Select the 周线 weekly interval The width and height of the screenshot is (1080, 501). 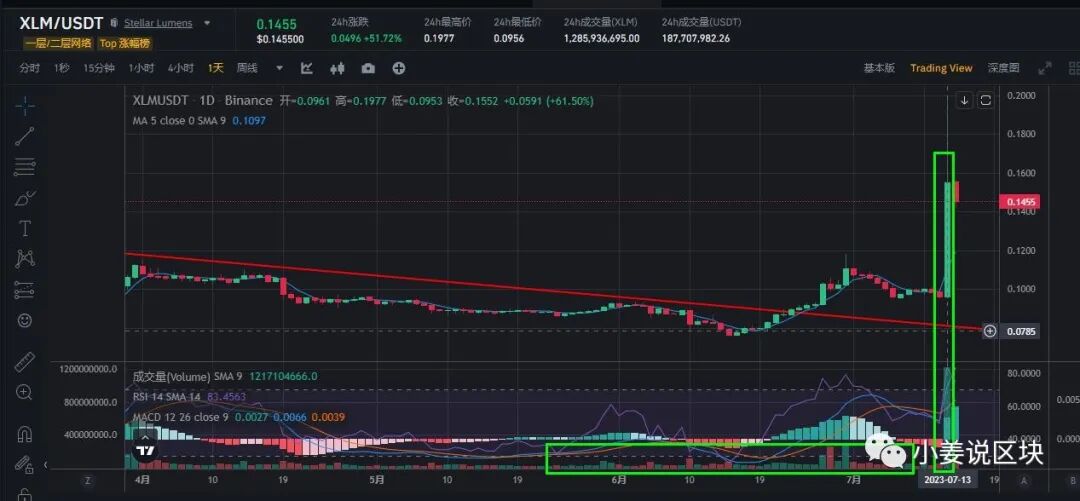247,68
